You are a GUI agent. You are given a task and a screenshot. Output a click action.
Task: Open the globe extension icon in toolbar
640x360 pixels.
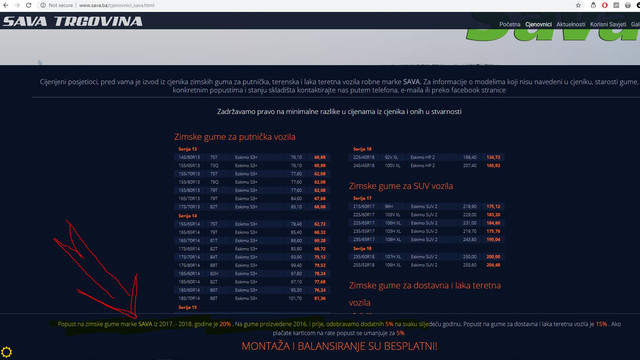coord(628,5)
